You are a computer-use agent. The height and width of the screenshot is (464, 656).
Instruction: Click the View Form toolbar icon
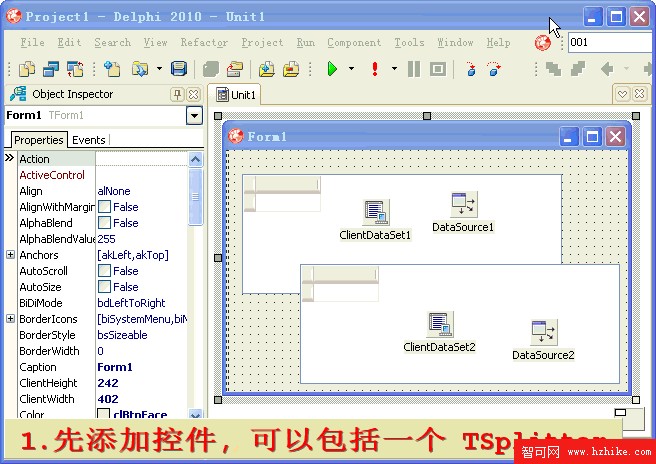tap(51, 69)
